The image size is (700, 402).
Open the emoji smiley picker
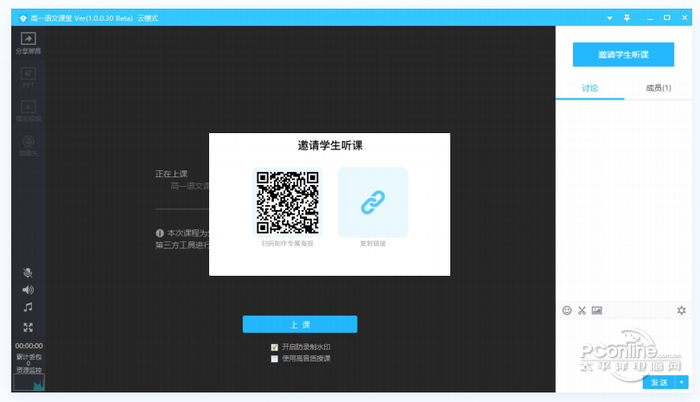tap(567, 310)
